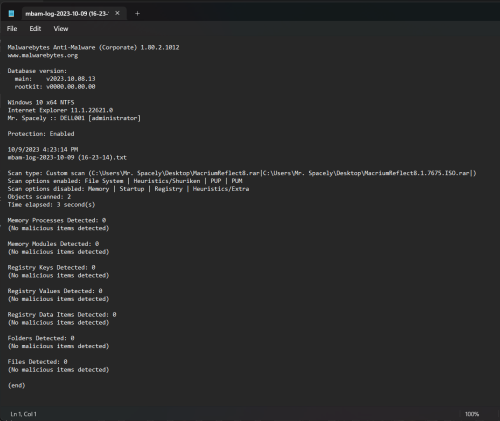
Task: Open the View menu
Action: point(61,29)
